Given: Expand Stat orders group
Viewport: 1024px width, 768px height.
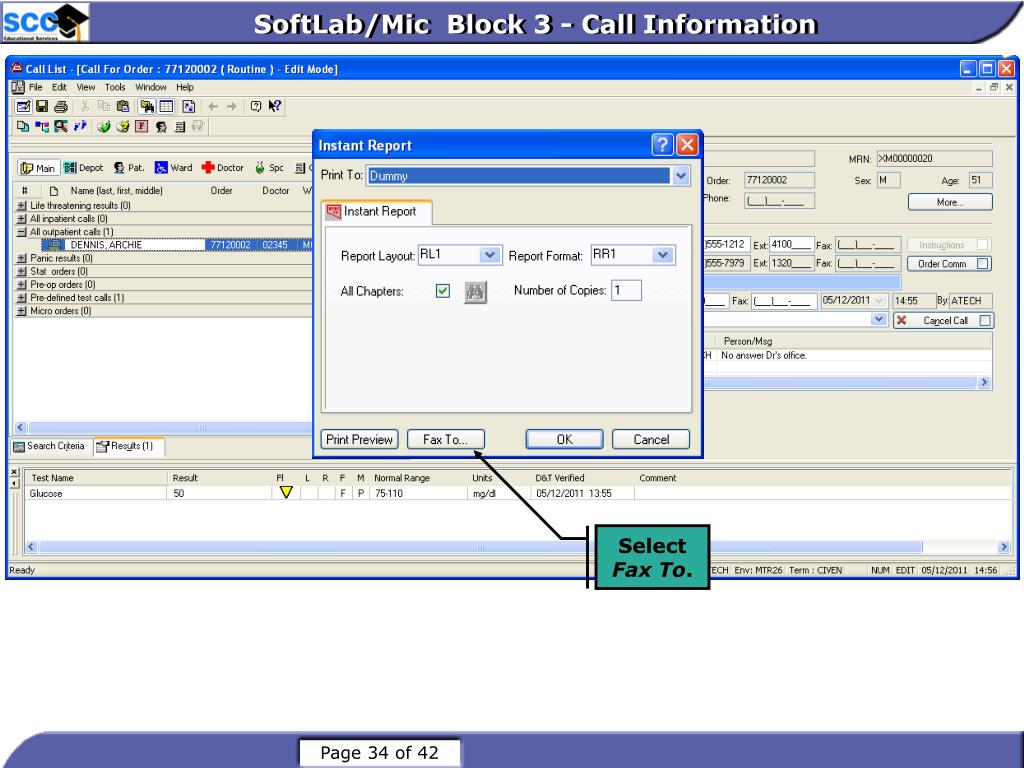Looking at the screenshot, I should (x=22, y=271).
